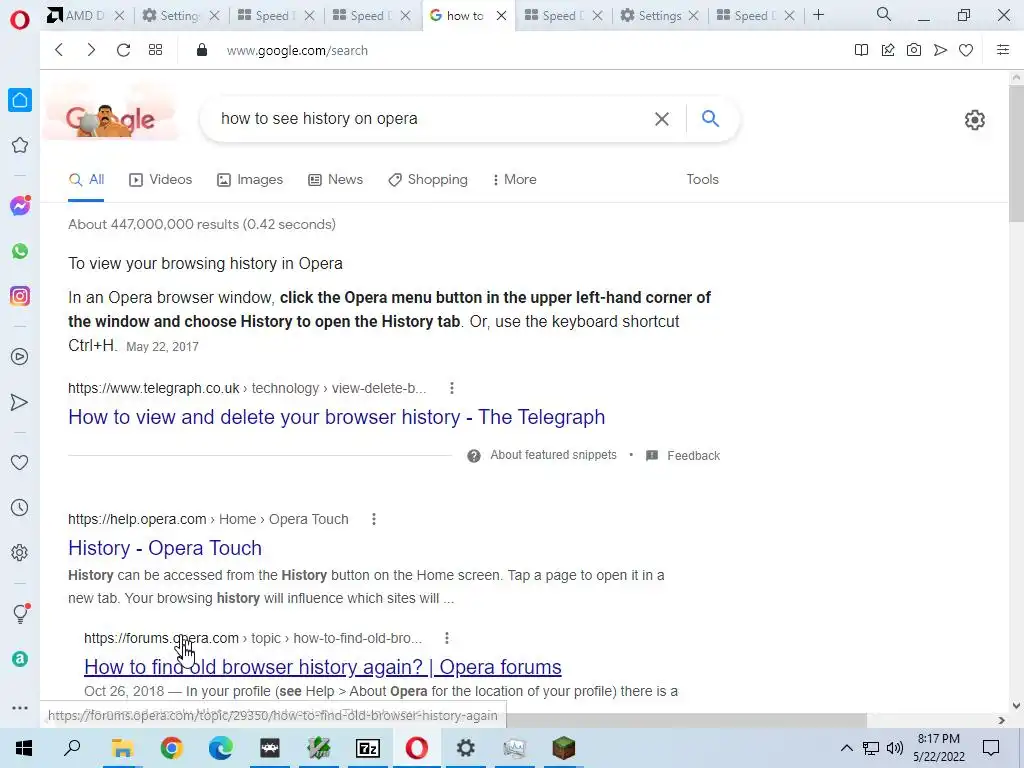The image size is (1024, 768).
Task: Open sidebar My Flow arrow icon
Action: coord(20,402)
